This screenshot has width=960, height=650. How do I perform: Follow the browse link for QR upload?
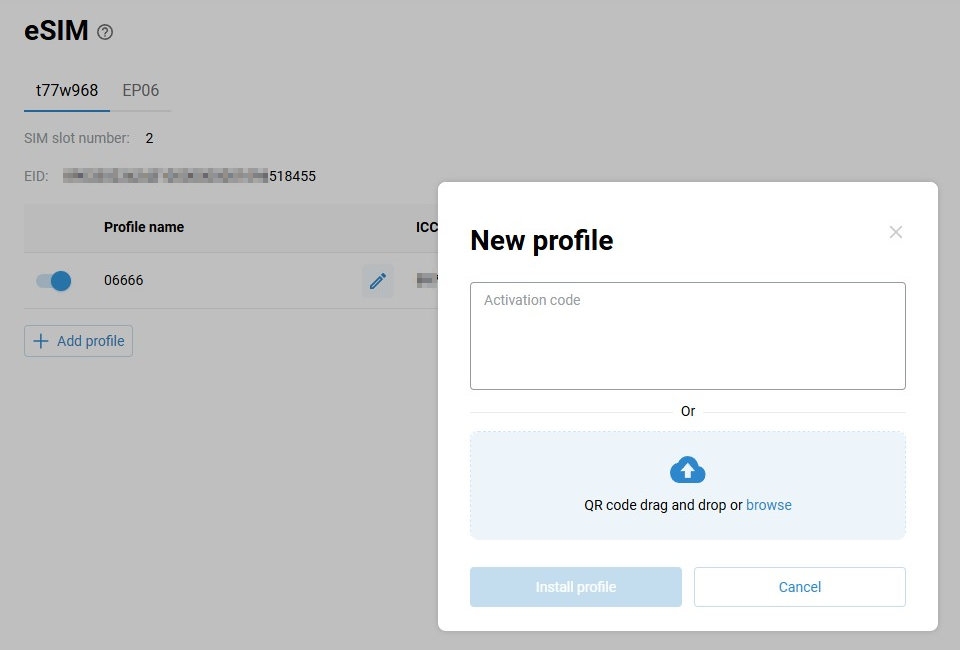pyautogui.click(x=769, y=505)
